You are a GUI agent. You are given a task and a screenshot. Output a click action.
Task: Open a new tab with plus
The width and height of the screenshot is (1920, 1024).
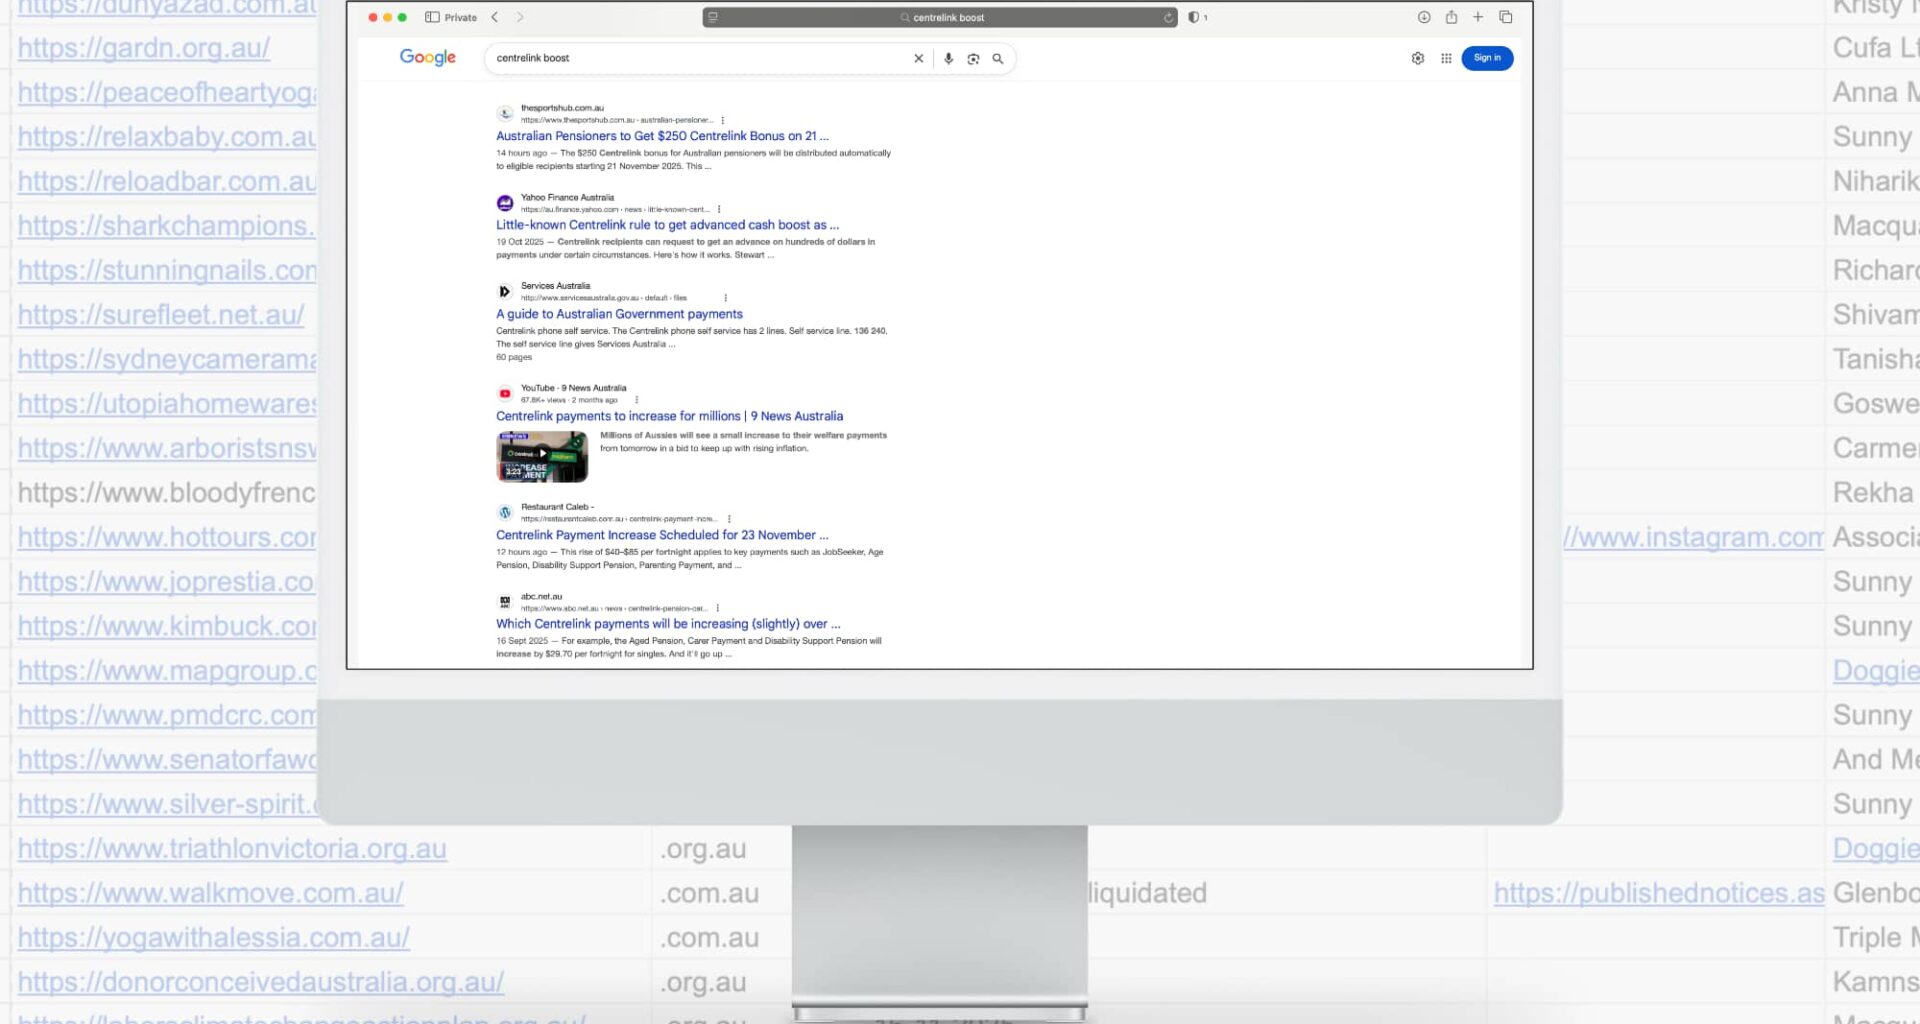[1478, 17]
